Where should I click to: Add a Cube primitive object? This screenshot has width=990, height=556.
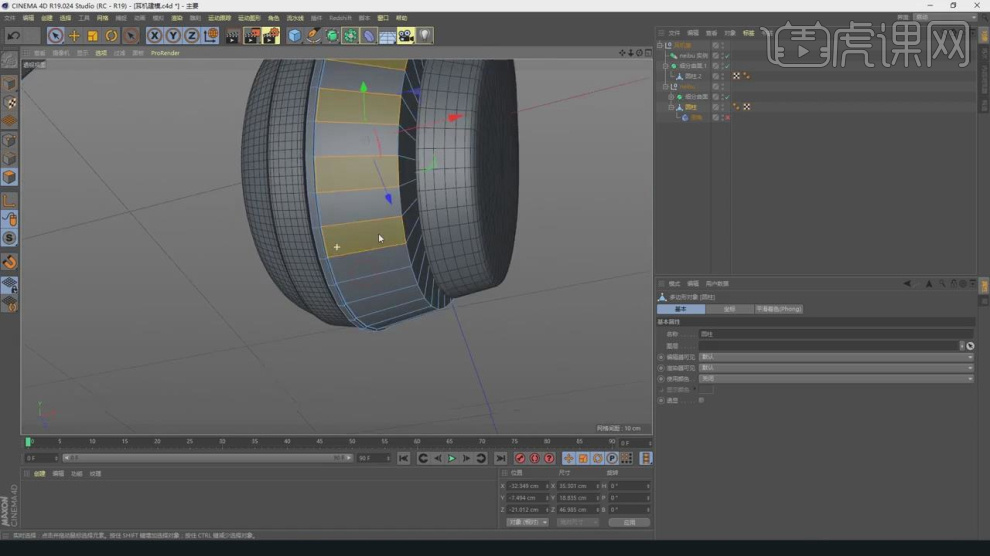[x=294, y=36]
